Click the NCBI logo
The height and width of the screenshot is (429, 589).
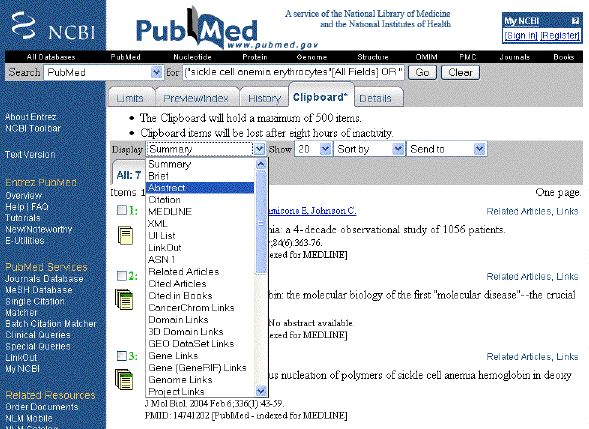[x=53, y=26]
